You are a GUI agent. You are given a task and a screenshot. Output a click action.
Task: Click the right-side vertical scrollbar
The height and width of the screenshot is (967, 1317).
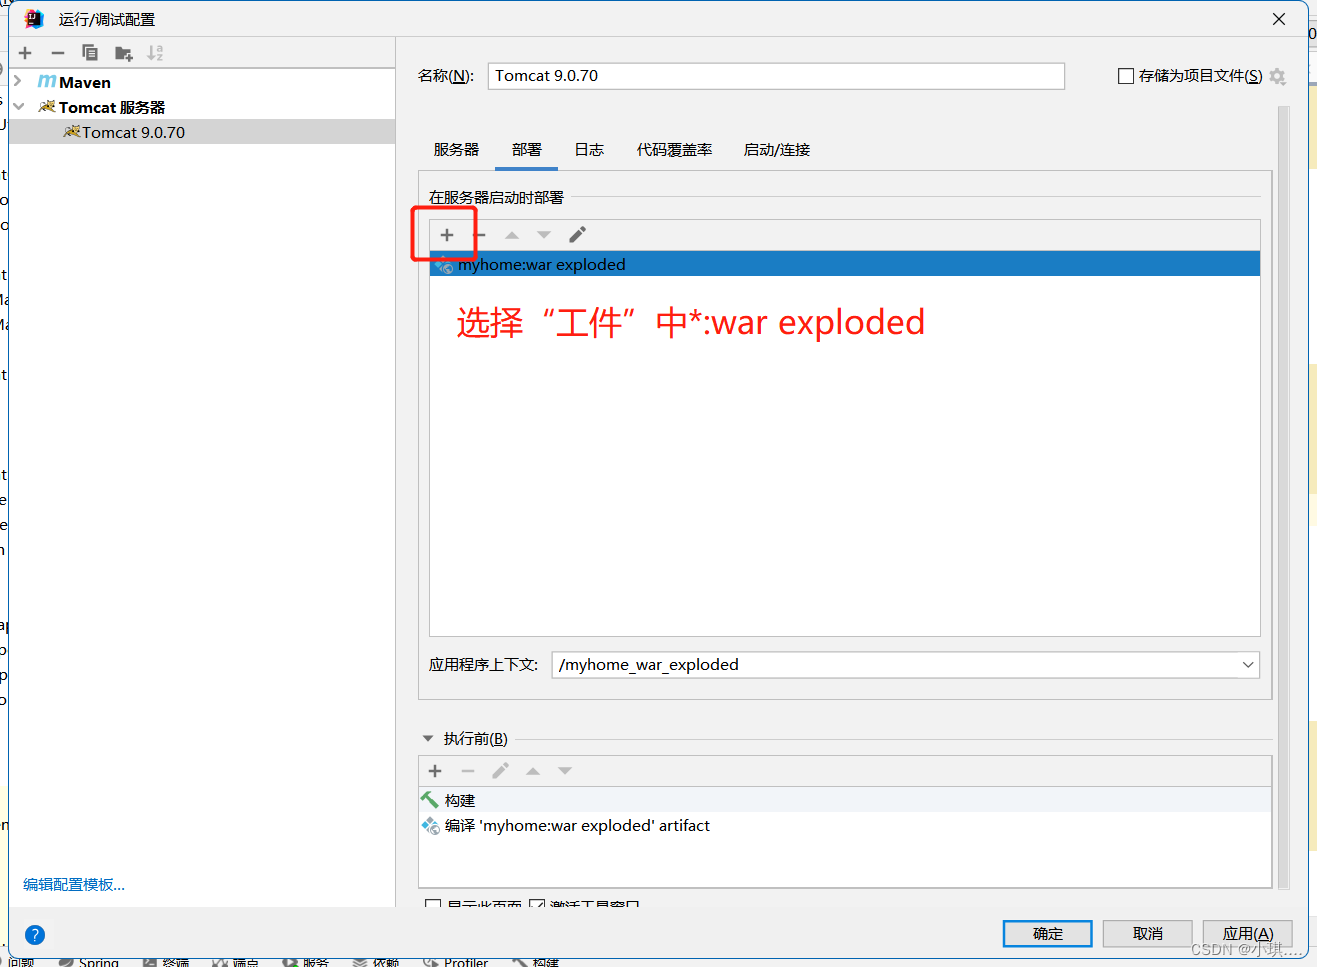pos(1284,498)
